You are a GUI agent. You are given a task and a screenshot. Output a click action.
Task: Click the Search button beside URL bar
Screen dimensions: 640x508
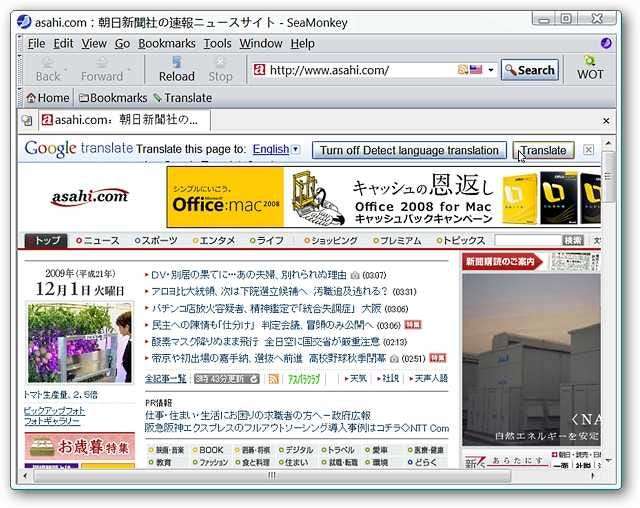click(x=529, y=70)
